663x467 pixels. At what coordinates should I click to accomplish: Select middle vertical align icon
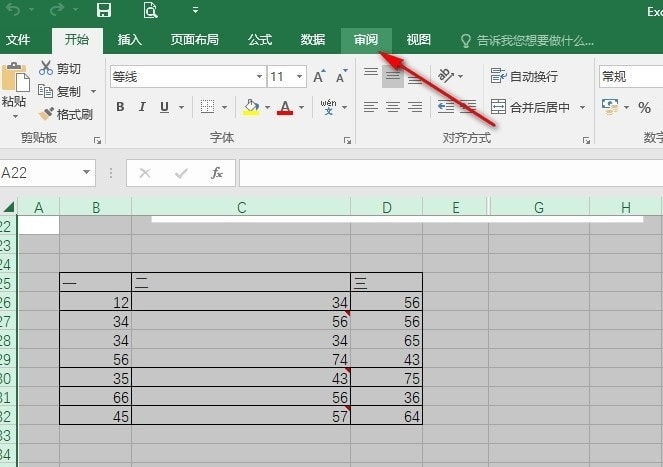click(x=393, y=76)
